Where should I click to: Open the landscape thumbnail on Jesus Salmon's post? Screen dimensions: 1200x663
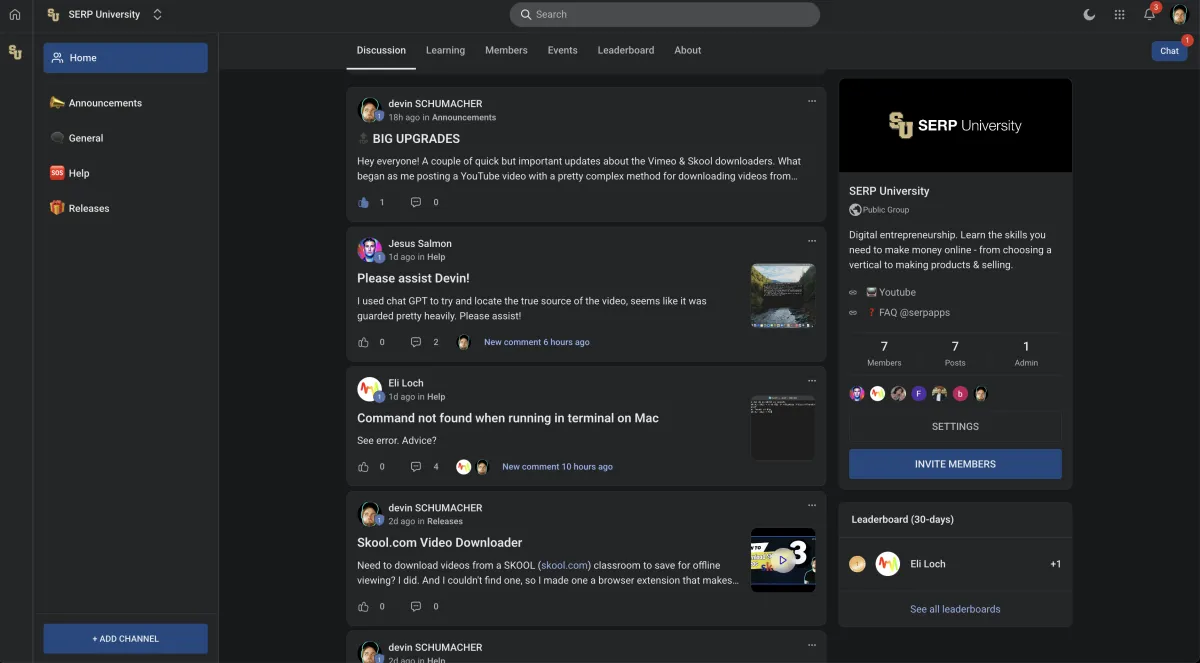[783, 296]
